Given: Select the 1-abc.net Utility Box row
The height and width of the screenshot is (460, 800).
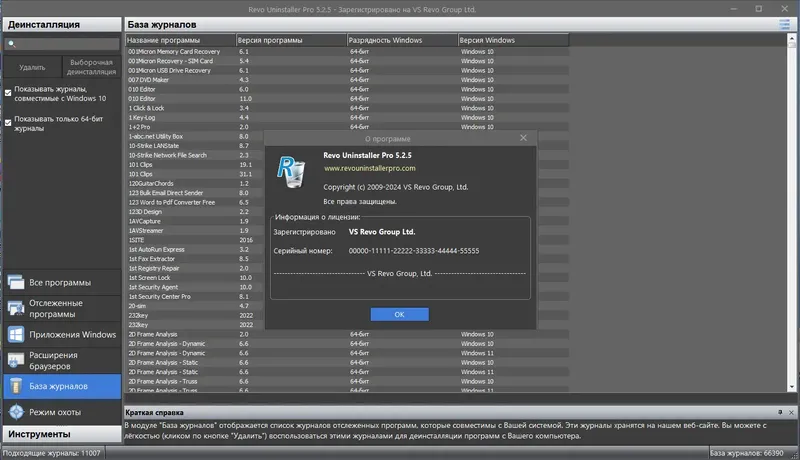Looking at the screenshot, I should [x=194, y=136].
